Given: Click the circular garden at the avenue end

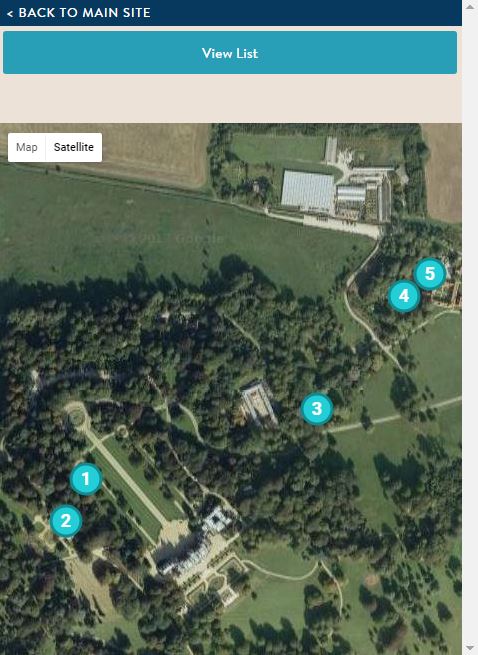Looking at the screenshot, I should point(76,416).
